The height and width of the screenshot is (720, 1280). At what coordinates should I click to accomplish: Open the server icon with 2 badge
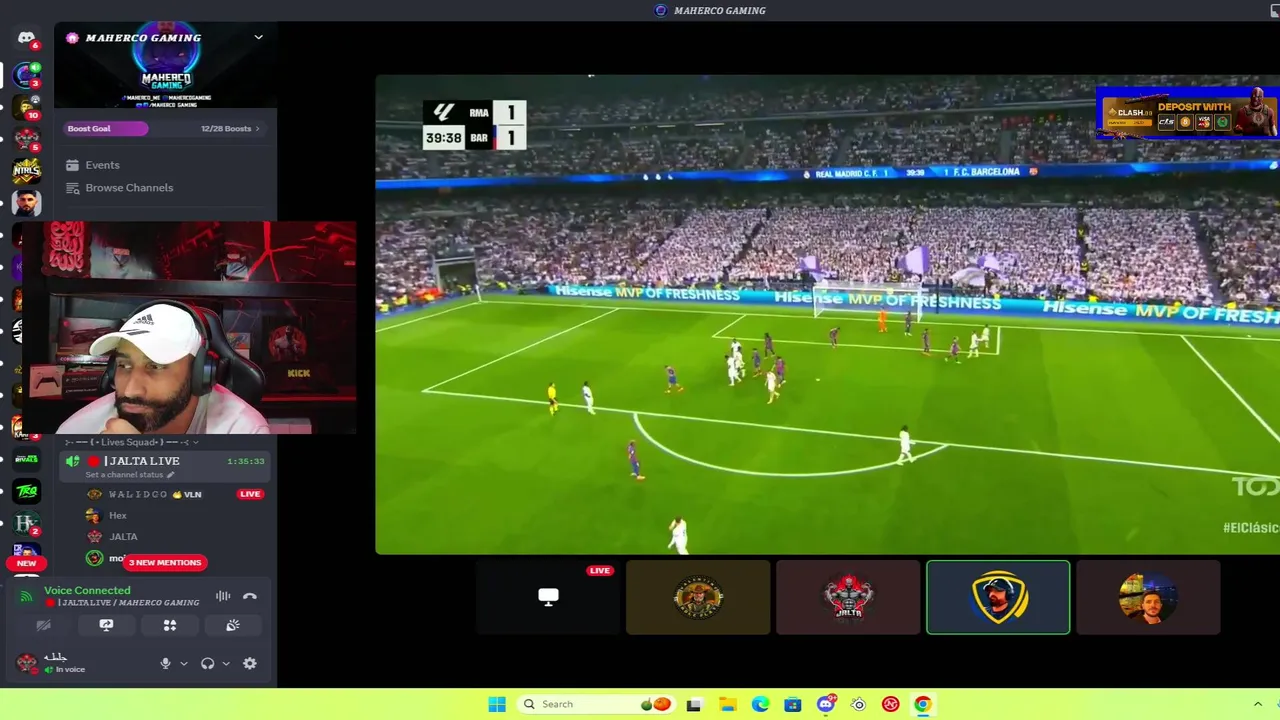[27, 523]
